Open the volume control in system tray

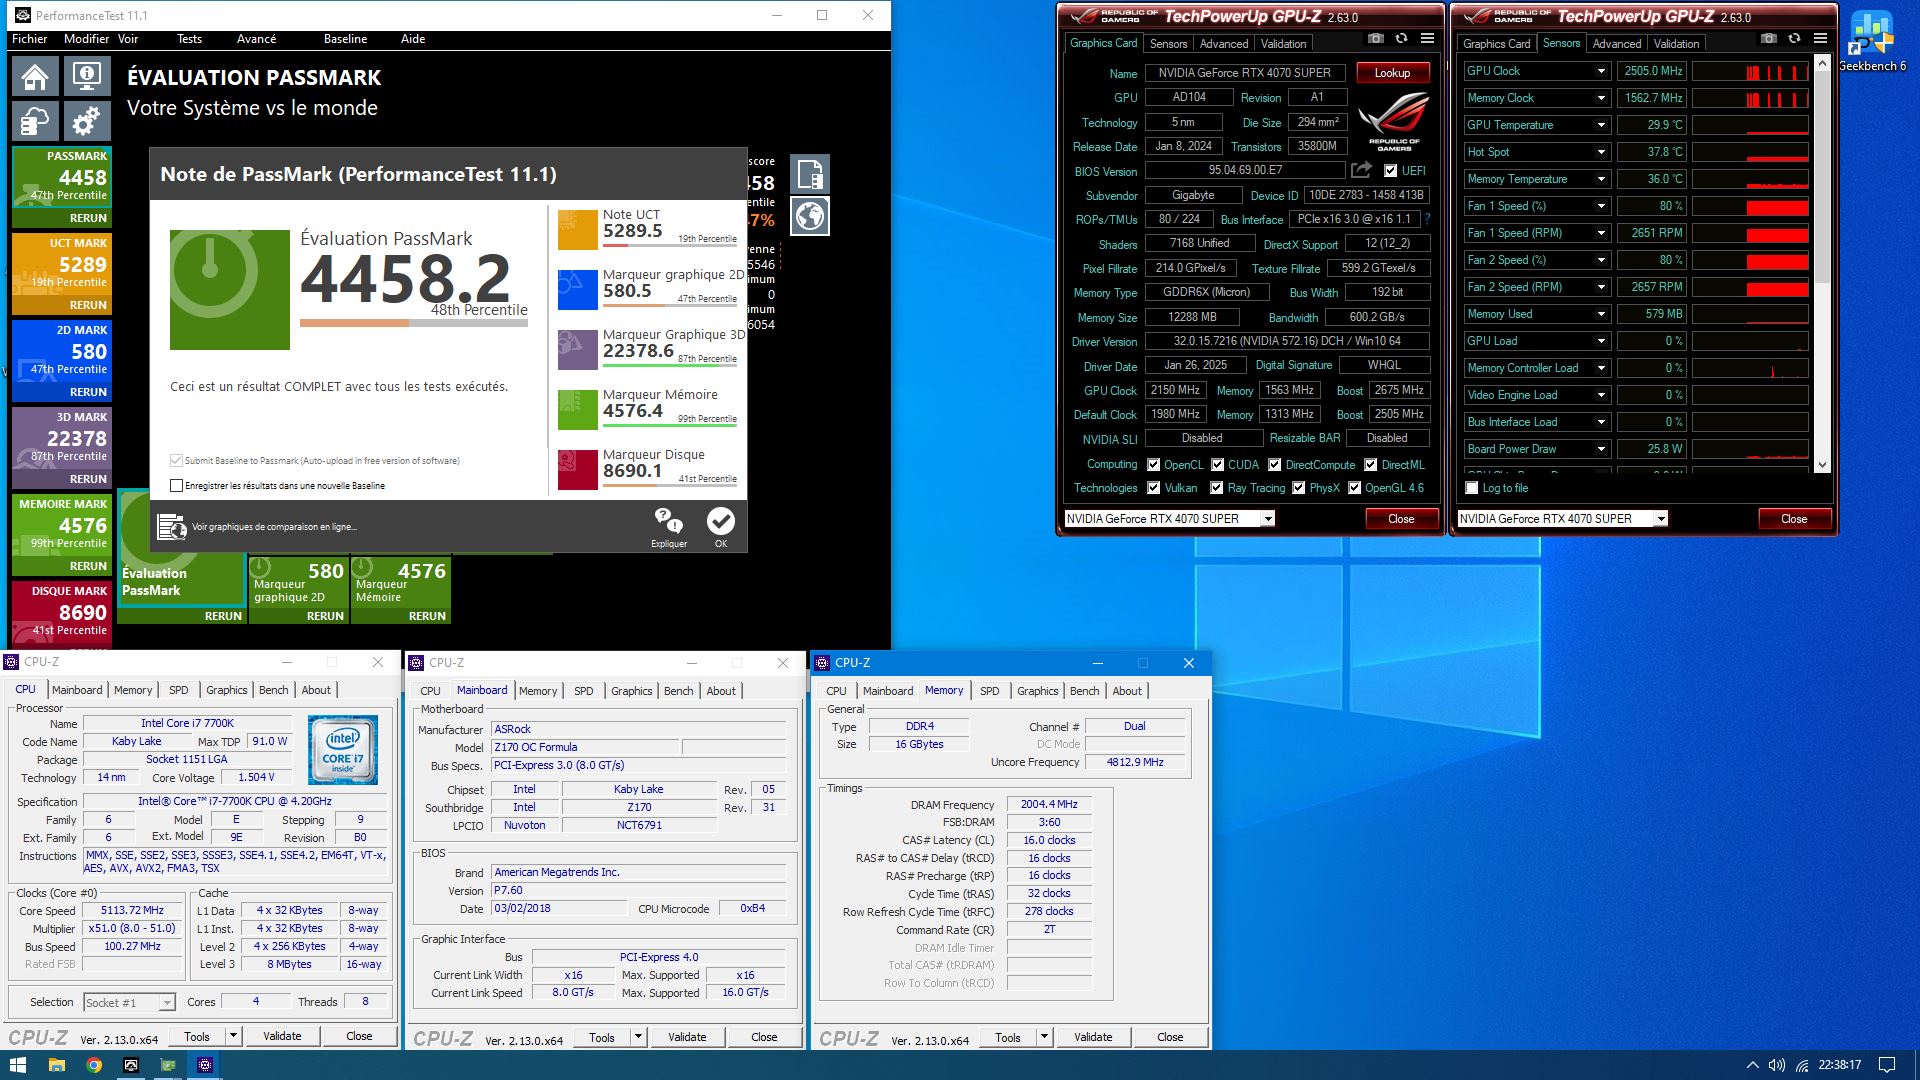pos(1777,1065)
